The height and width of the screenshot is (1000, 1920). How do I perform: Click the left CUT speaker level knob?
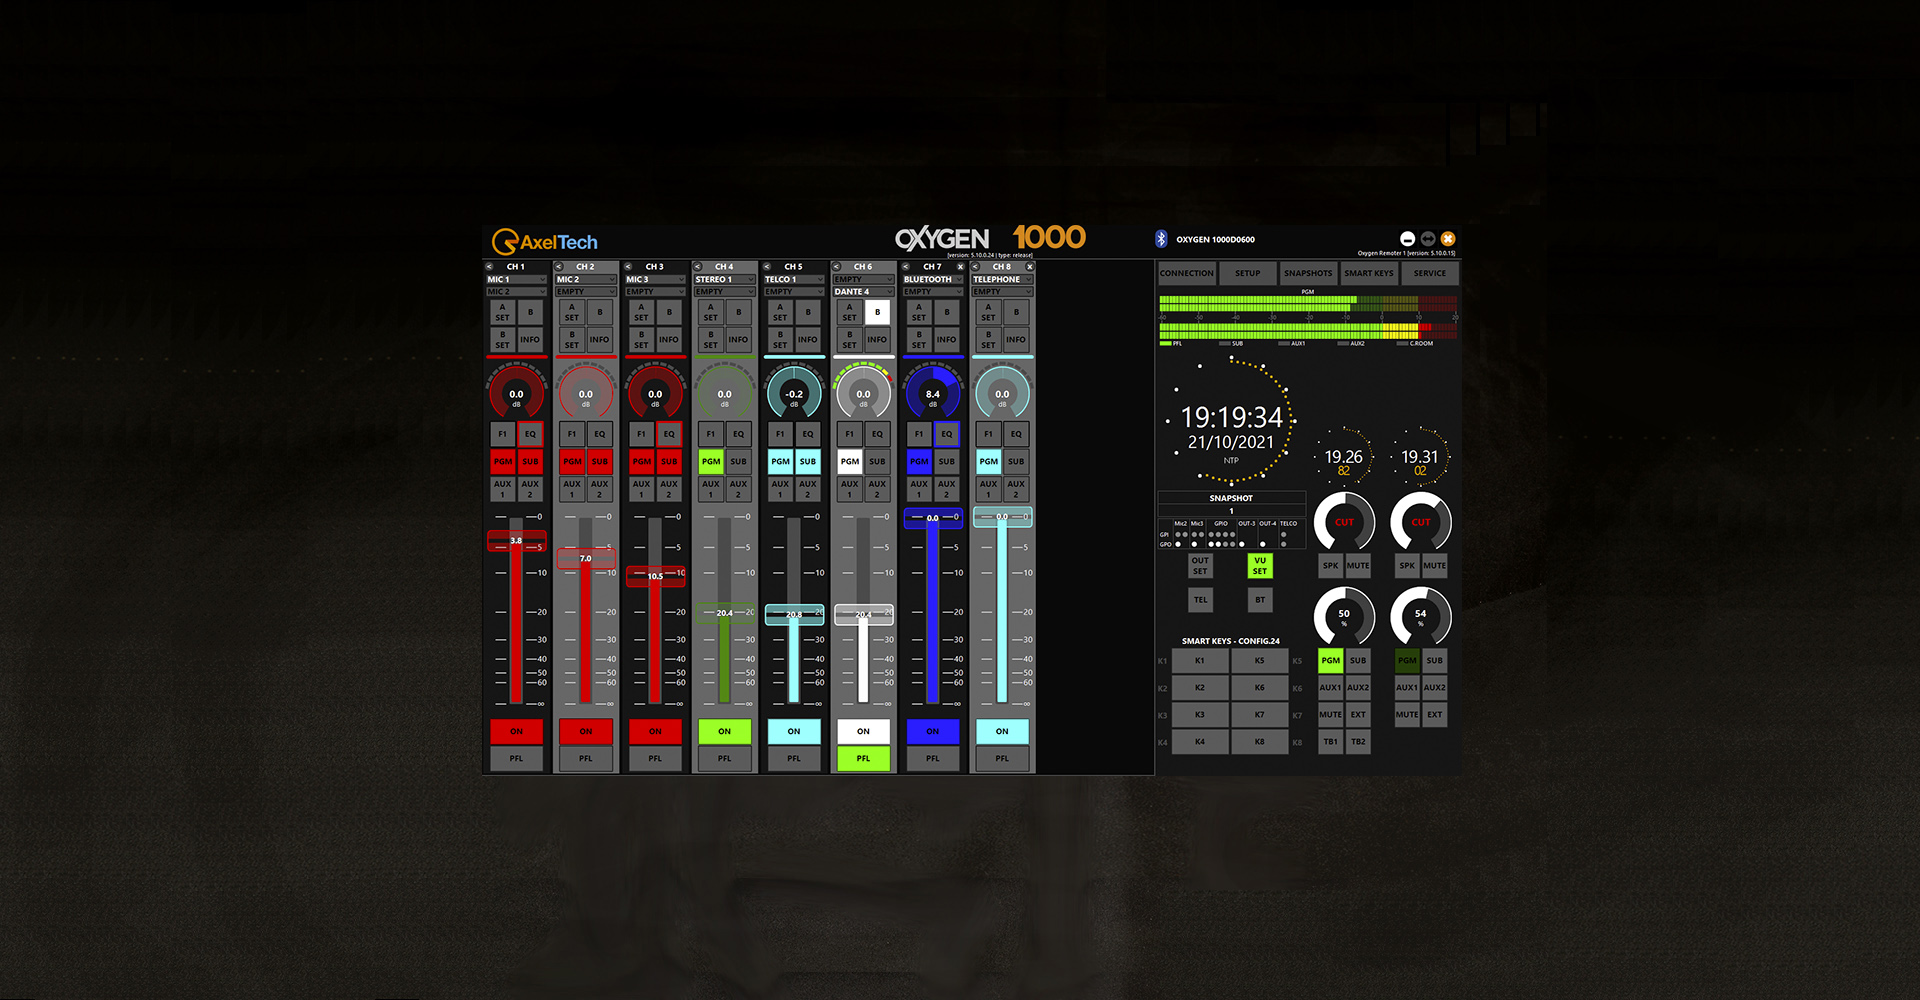click(1344, 522)
